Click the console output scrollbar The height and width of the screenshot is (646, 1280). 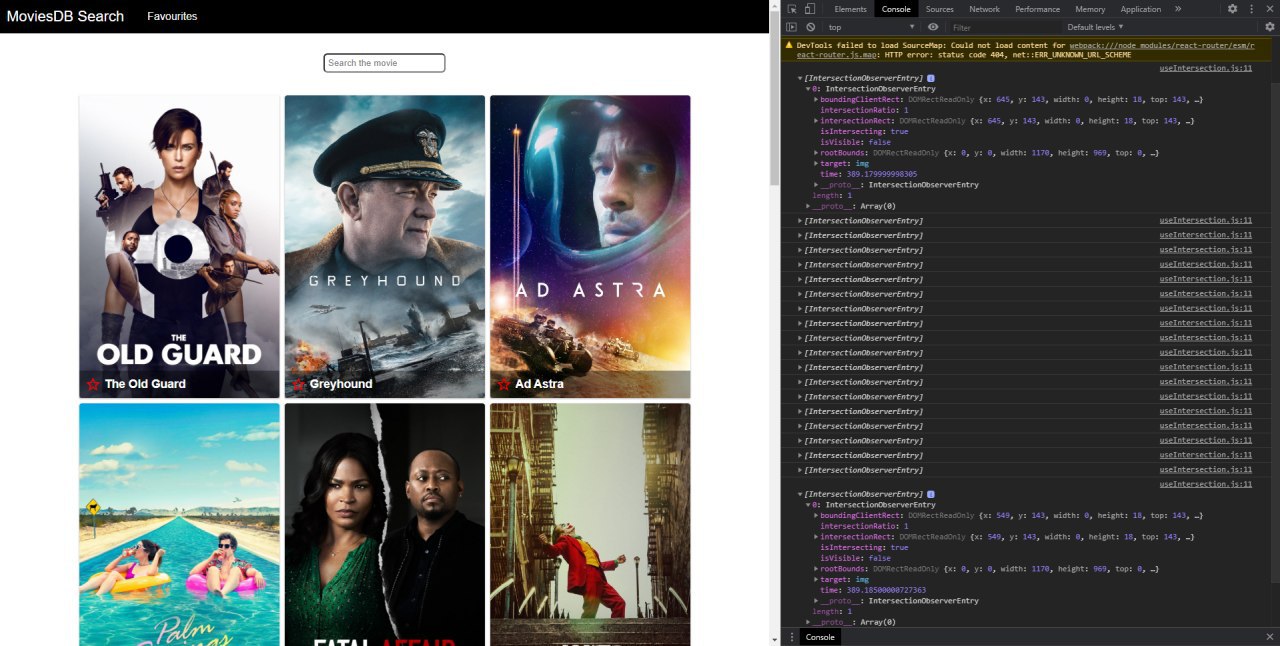pos(1274,332)
